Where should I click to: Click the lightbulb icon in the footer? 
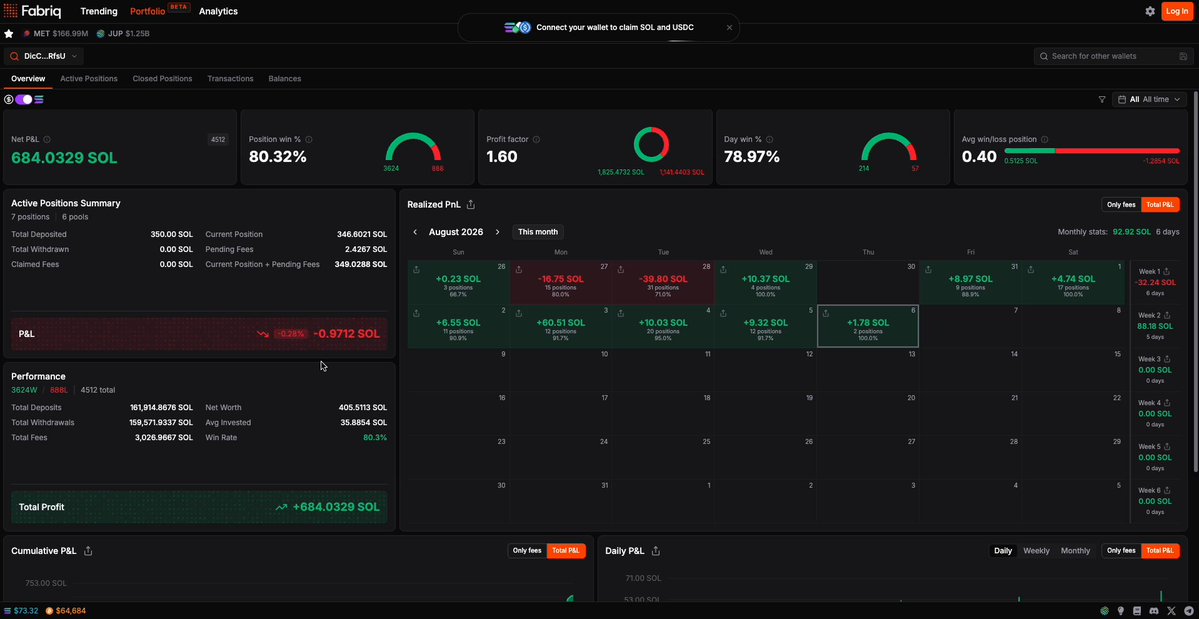pos(1121,611)
